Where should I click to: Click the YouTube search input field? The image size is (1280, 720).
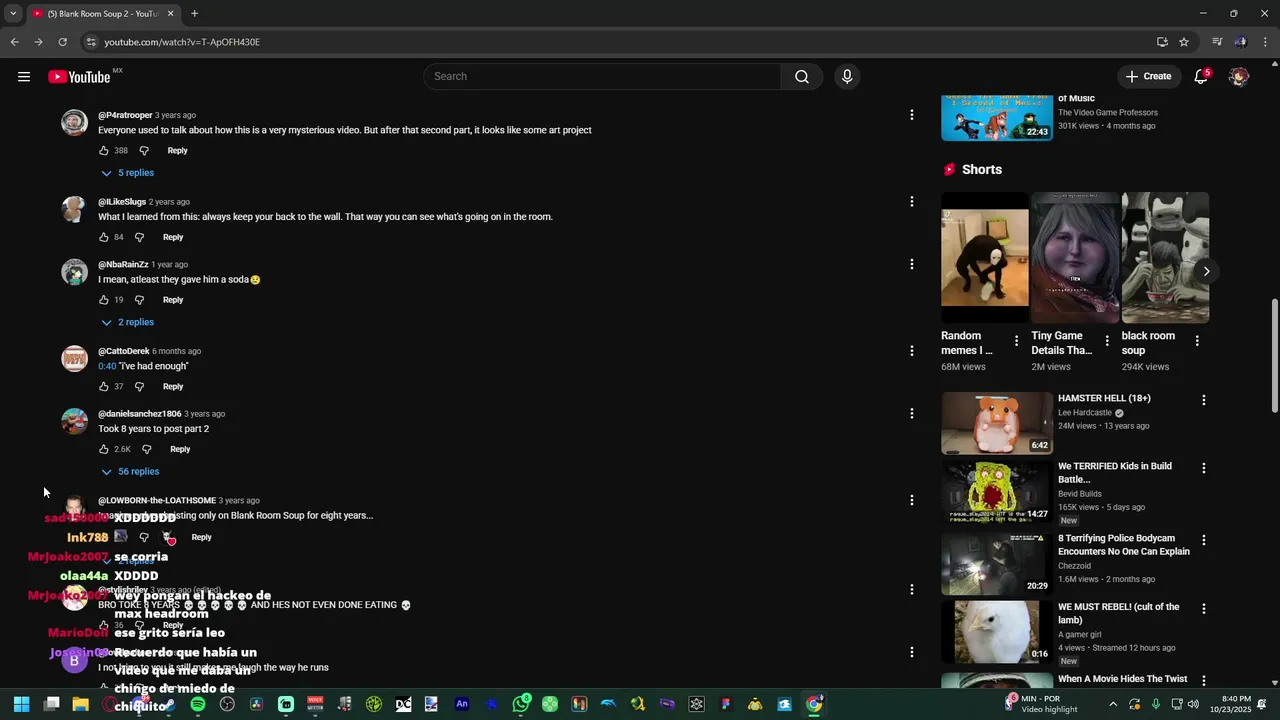[602, 77]
